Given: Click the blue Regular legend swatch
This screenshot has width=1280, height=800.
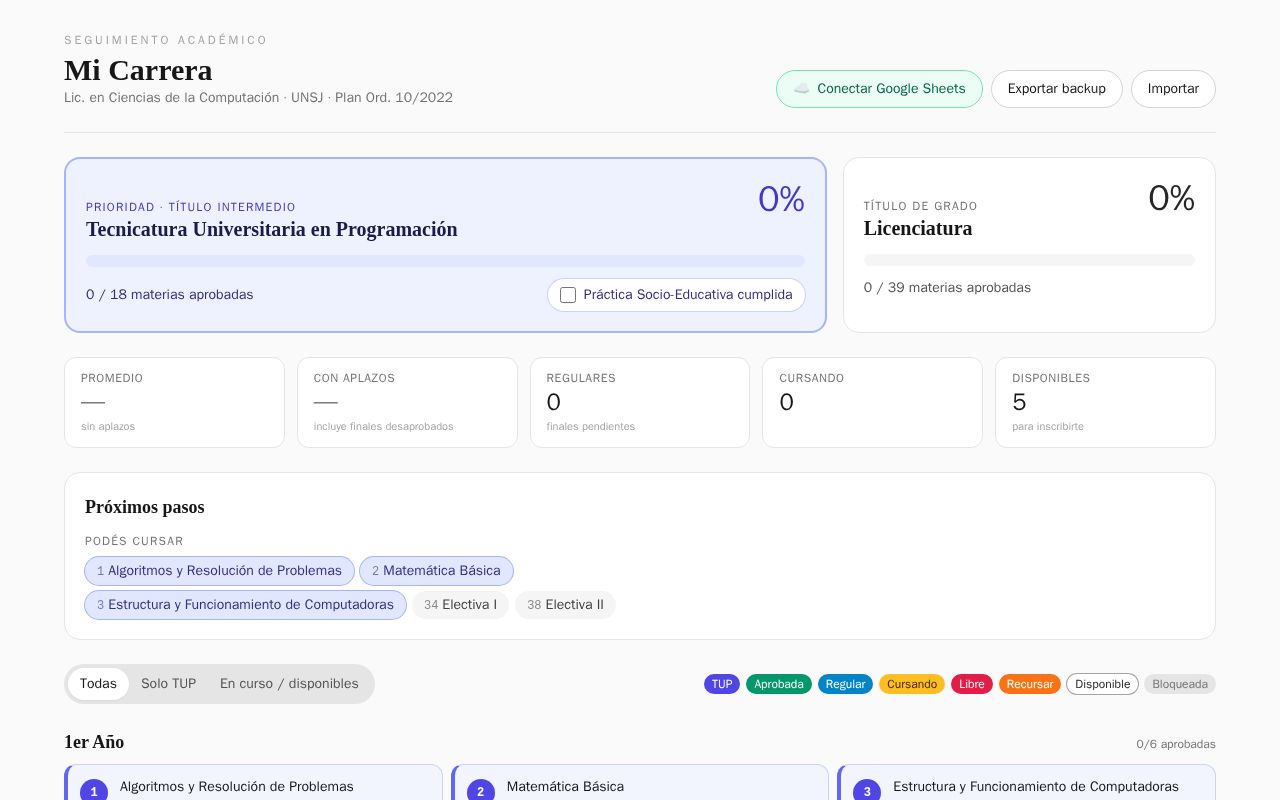Looking at the screenshot, I should coord(845,684).
